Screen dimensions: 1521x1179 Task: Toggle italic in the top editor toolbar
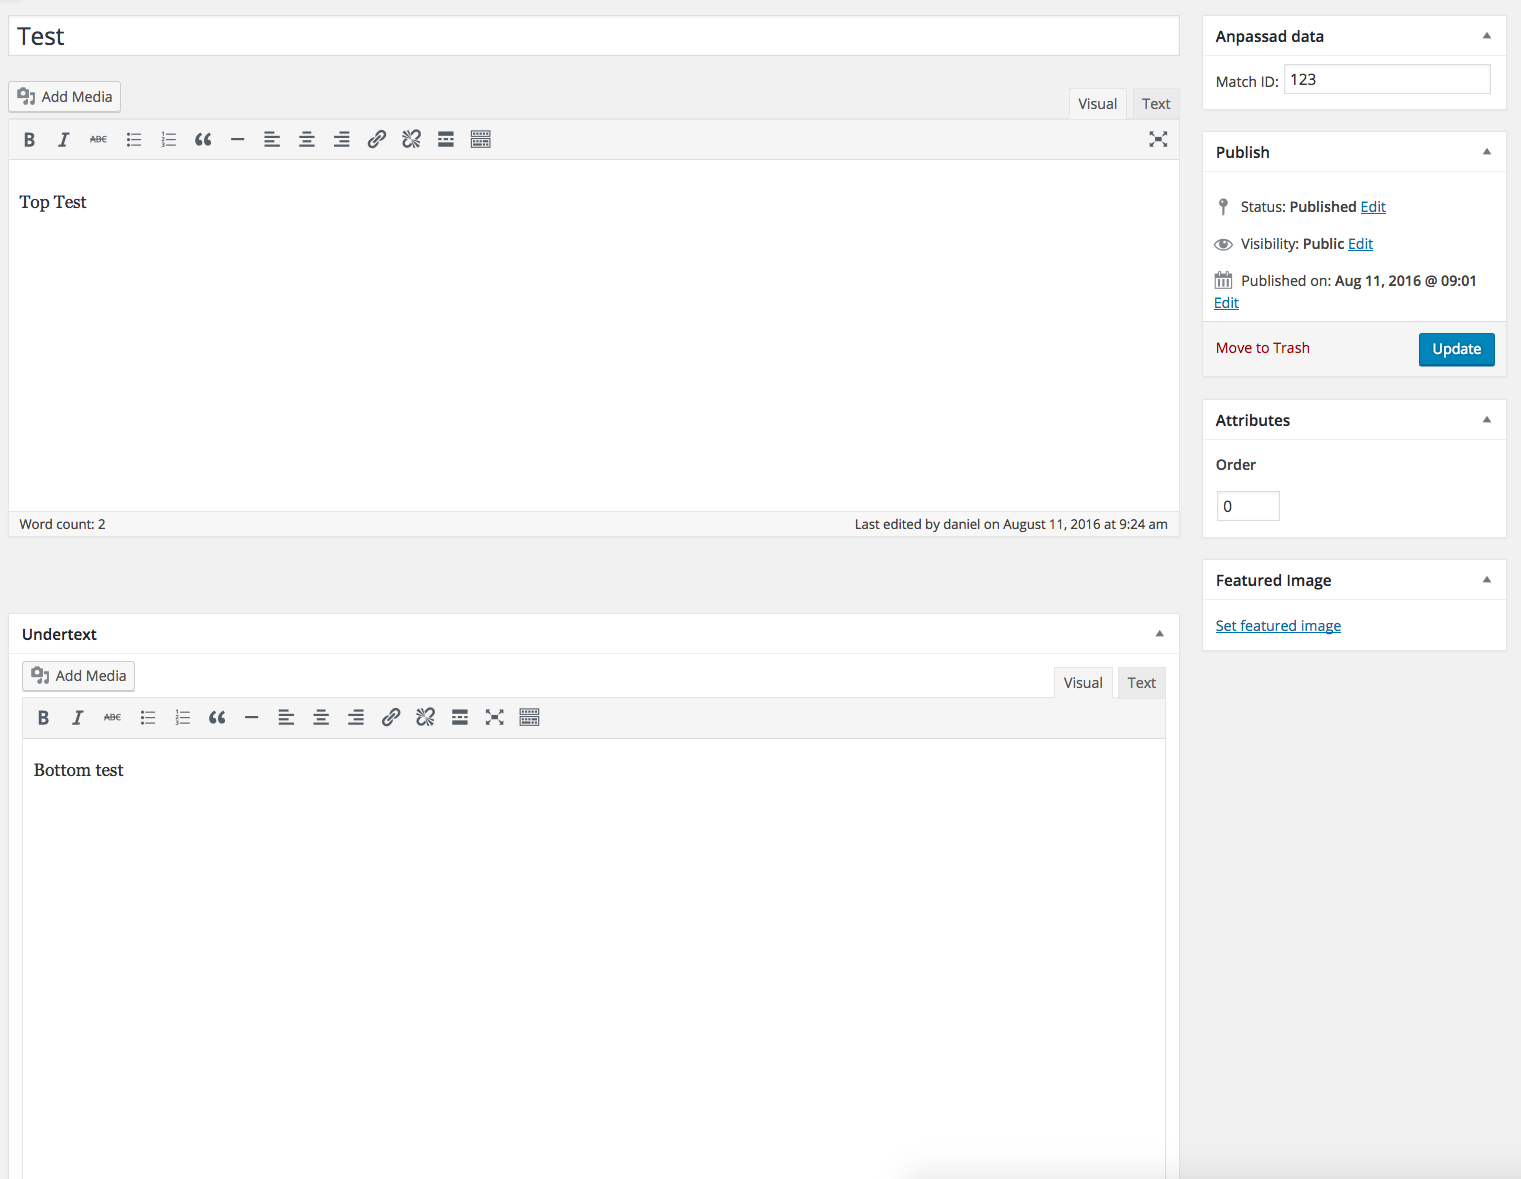click(64, 140)
